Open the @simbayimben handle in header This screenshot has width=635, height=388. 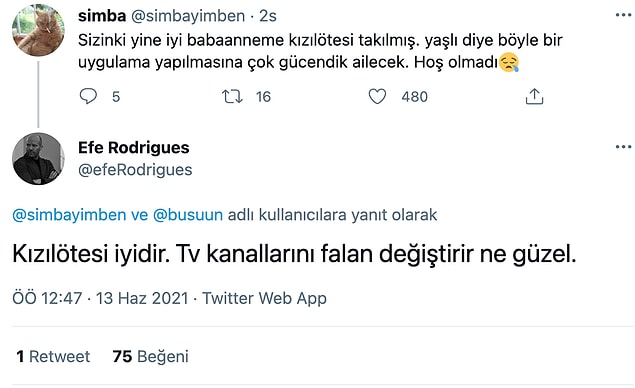(x=188, y=16)
